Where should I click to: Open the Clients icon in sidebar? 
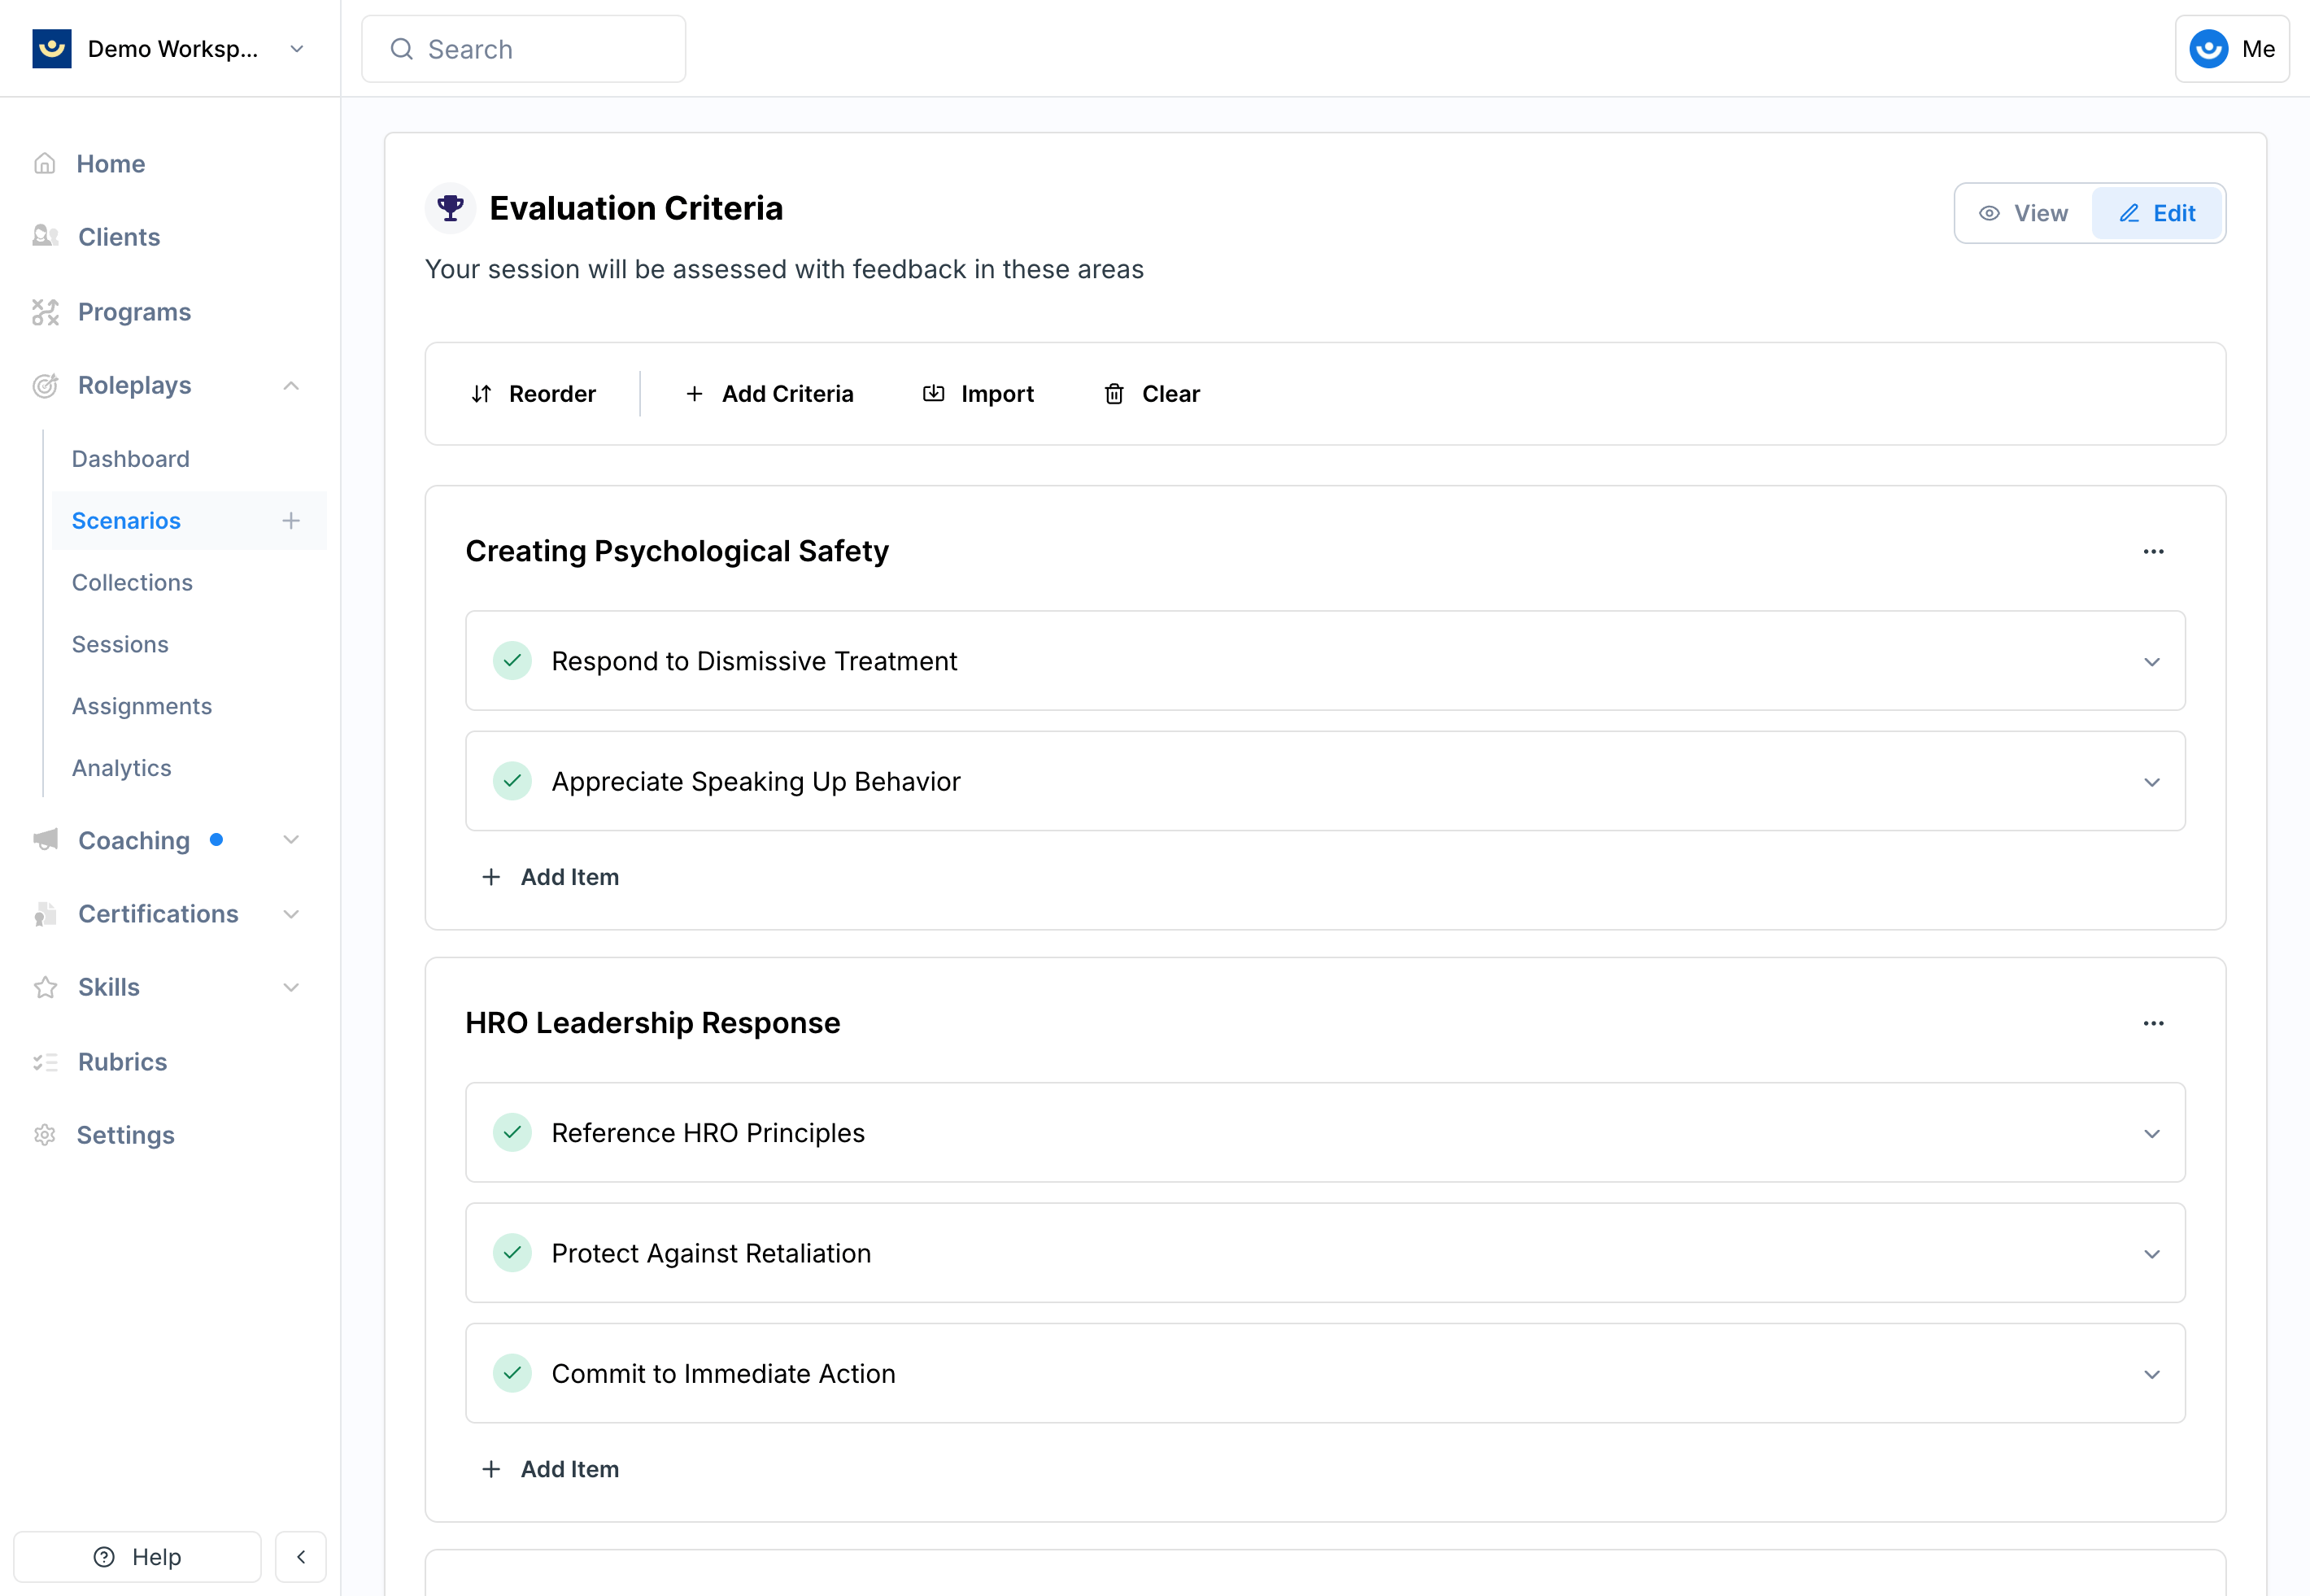pyautogui.click(x=45, y=237)
